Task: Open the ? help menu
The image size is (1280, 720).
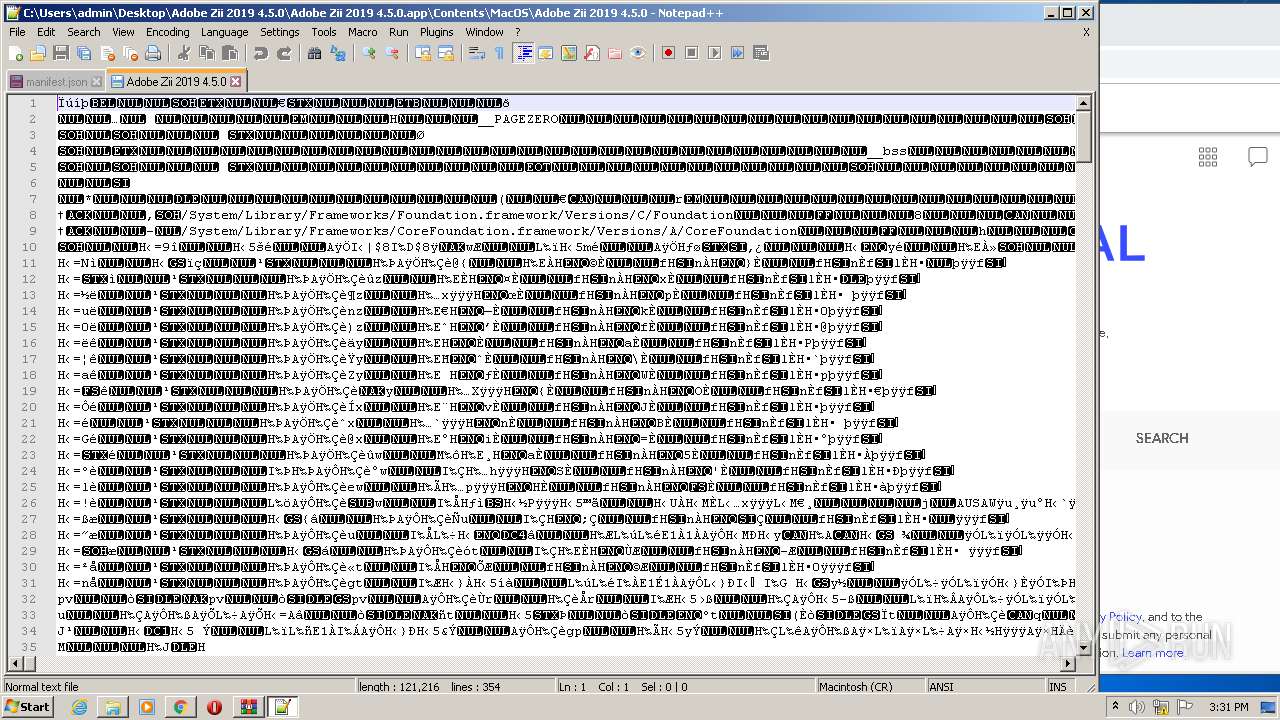Action: click(517, 32)
